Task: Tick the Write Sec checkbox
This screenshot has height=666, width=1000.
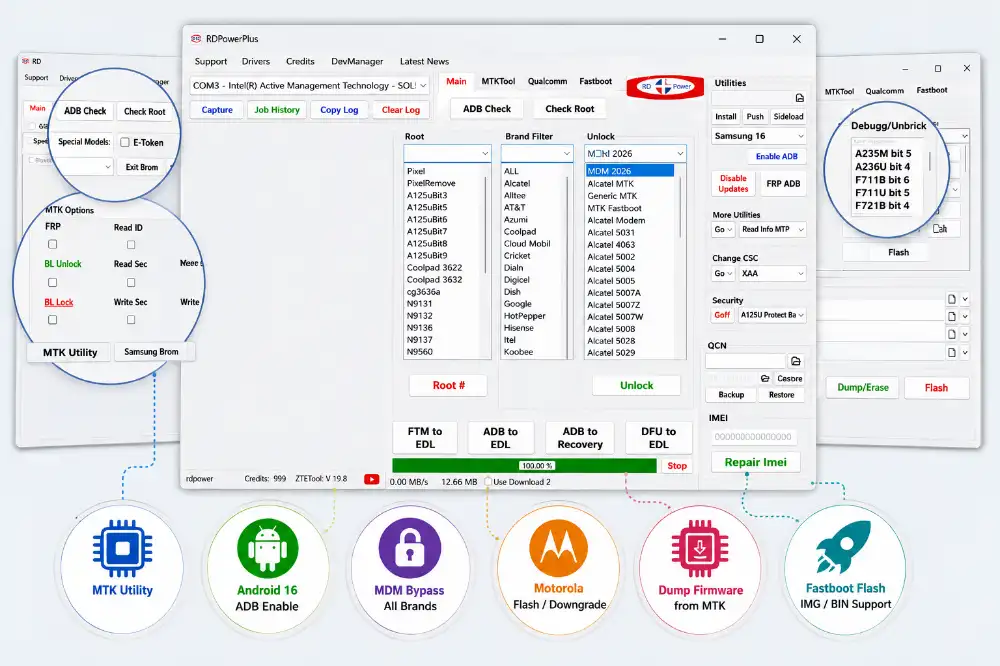Action: (131, 320)
